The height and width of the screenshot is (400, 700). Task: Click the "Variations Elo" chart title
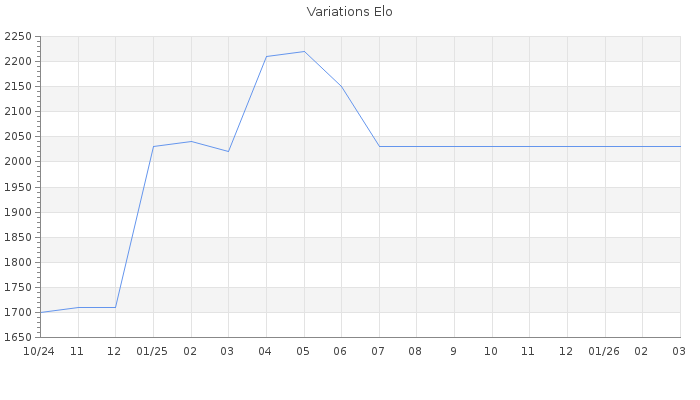350,12
